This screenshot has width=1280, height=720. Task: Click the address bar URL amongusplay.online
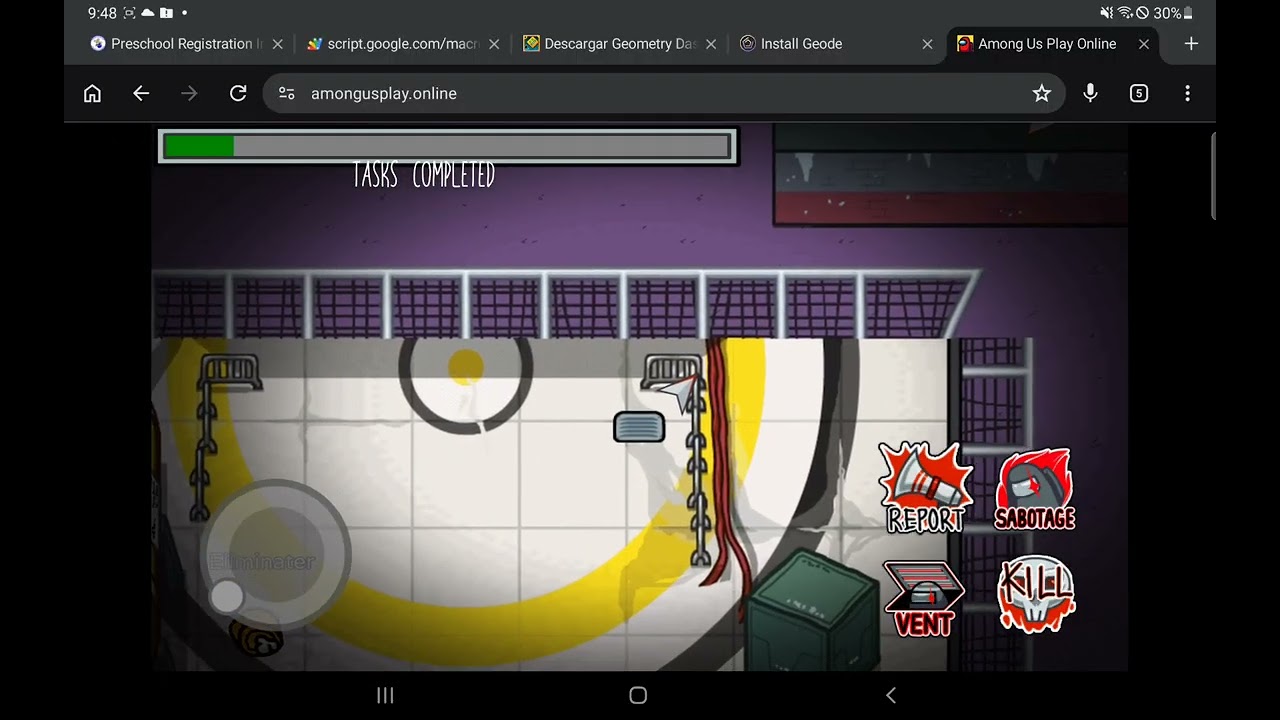tap(384, 93)
